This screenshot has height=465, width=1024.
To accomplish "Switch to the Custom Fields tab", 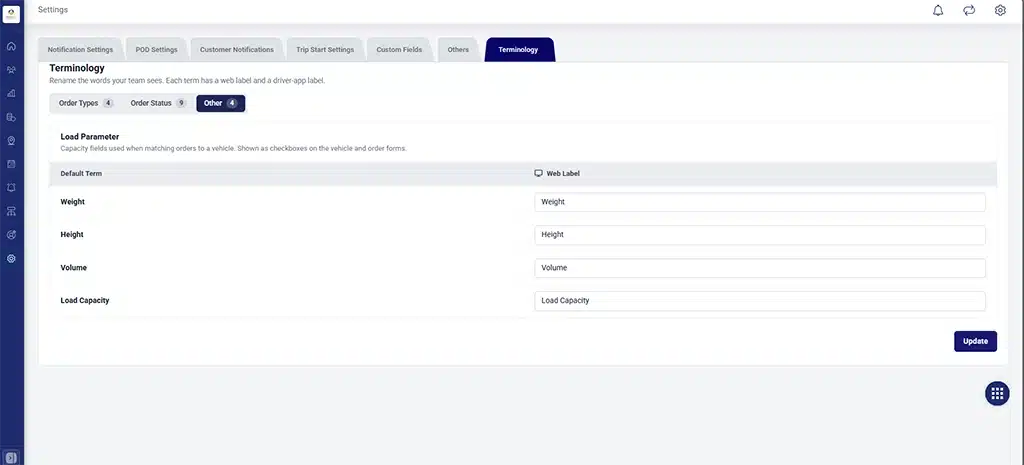I will (399, 50).
